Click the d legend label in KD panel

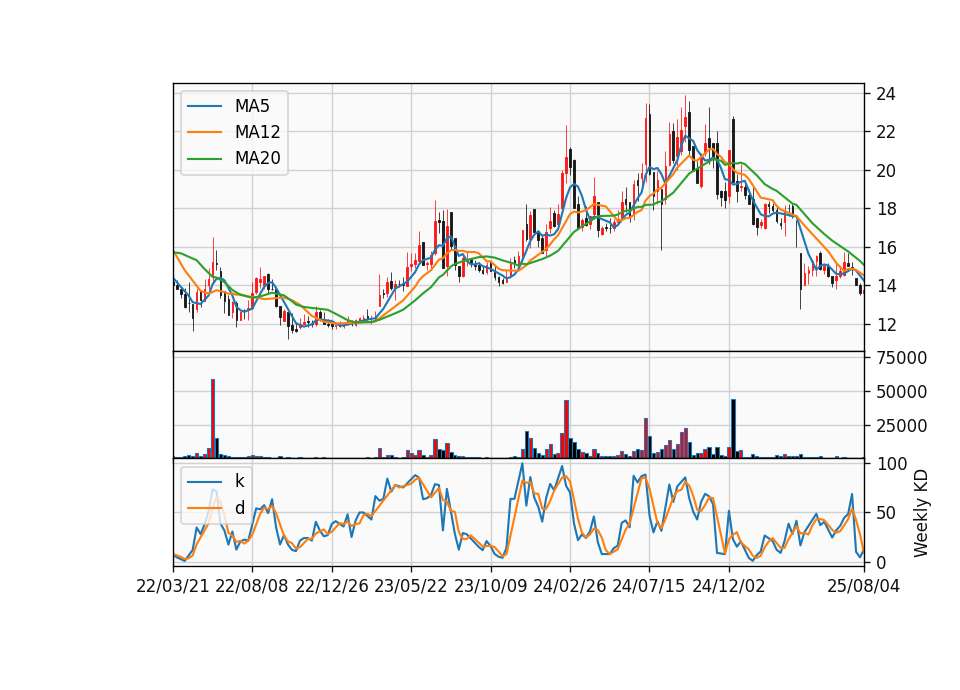tap(239, 508)
